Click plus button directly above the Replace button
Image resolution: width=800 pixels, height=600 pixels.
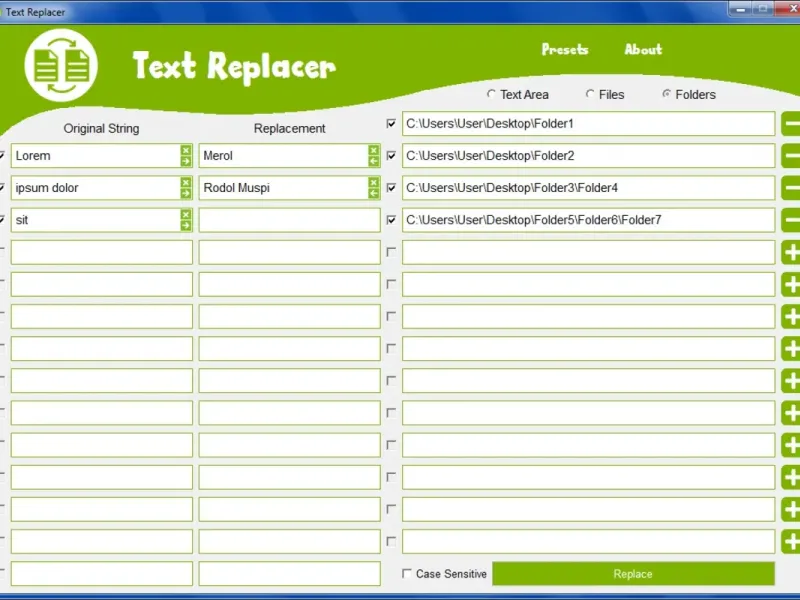tap(791, 541)
